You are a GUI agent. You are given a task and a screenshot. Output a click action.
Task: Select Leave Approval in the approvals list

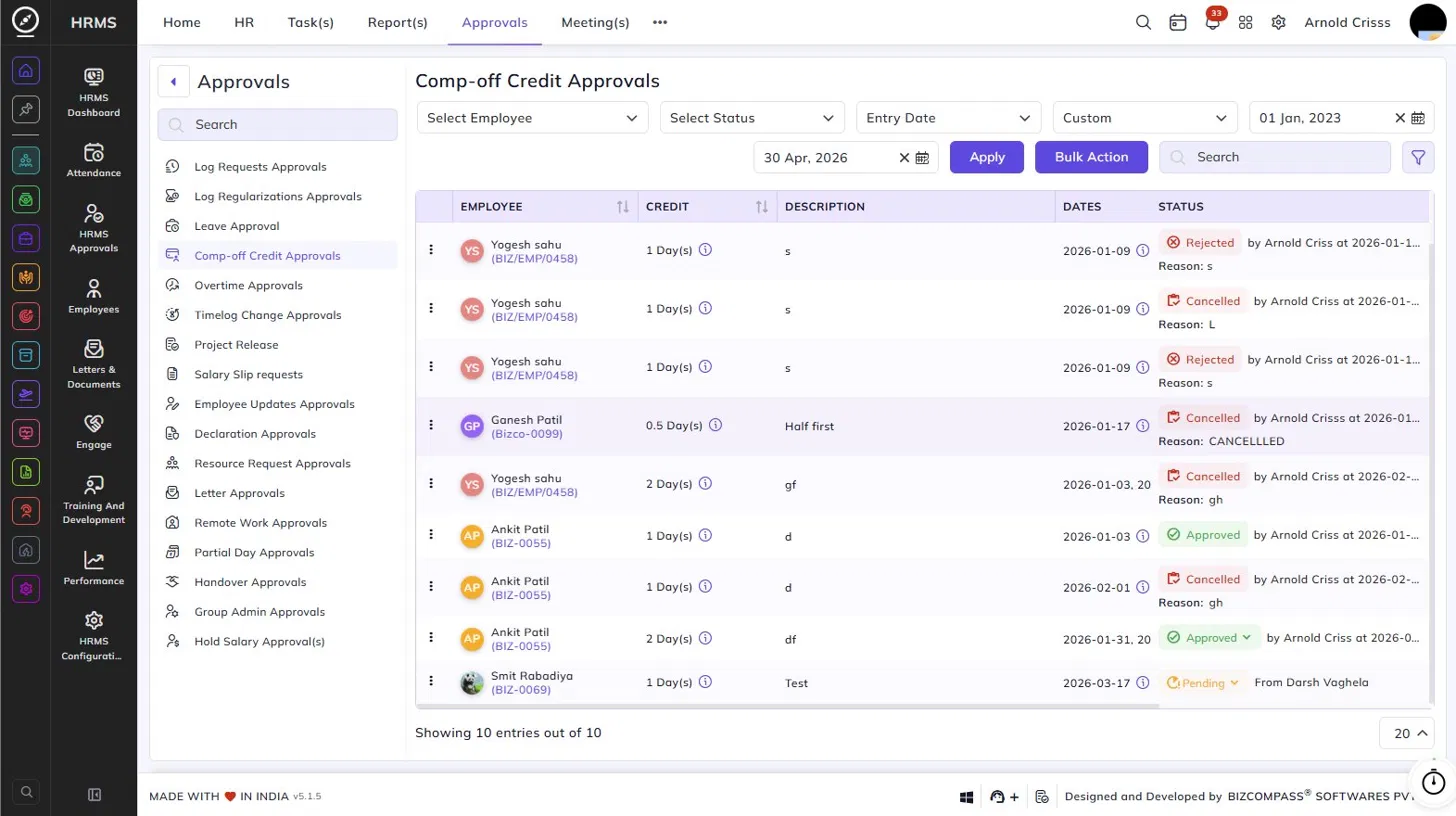pyautogui.click(x=237, y=226)
